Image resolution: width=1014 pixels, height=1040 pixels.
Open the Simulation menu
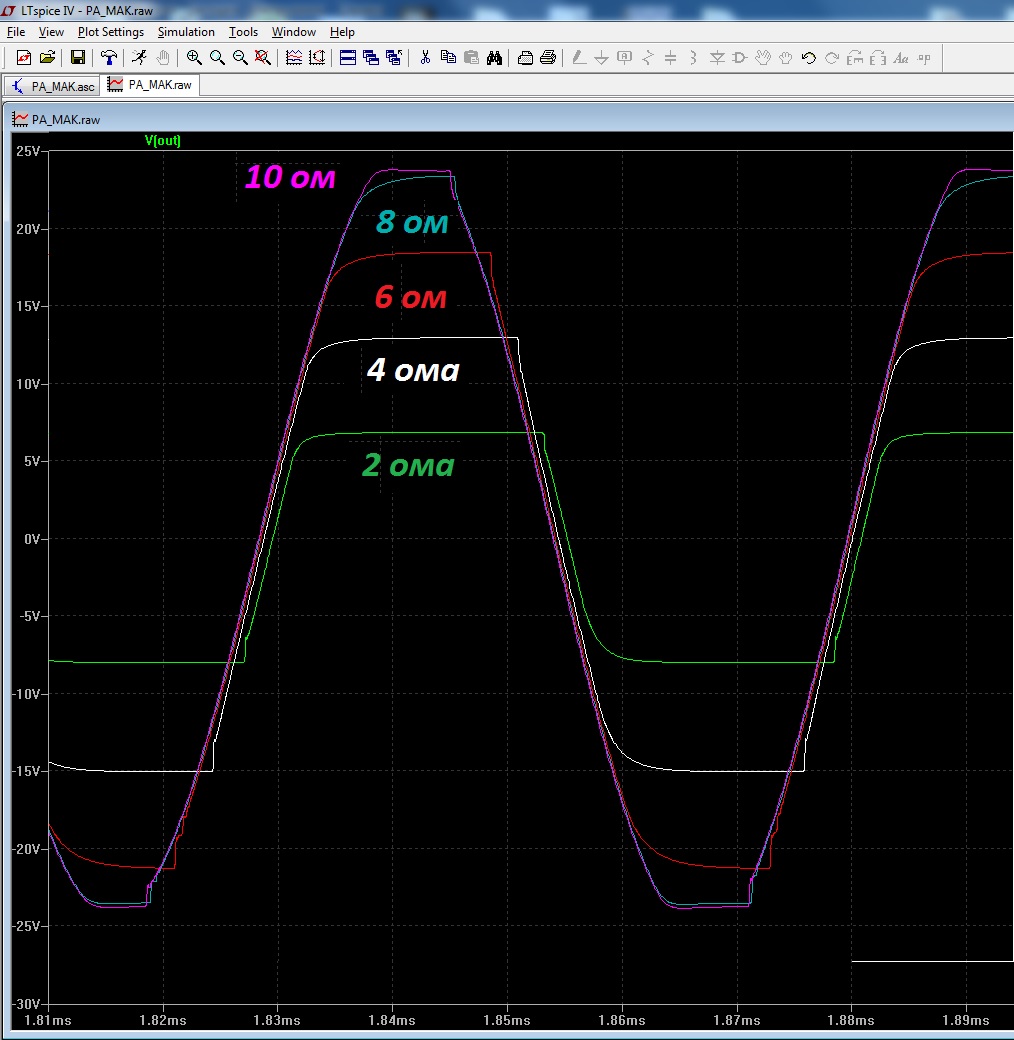tap(186, 32)
